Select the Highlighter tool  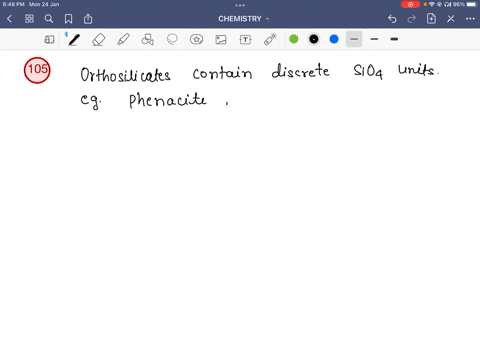[123, 40]
